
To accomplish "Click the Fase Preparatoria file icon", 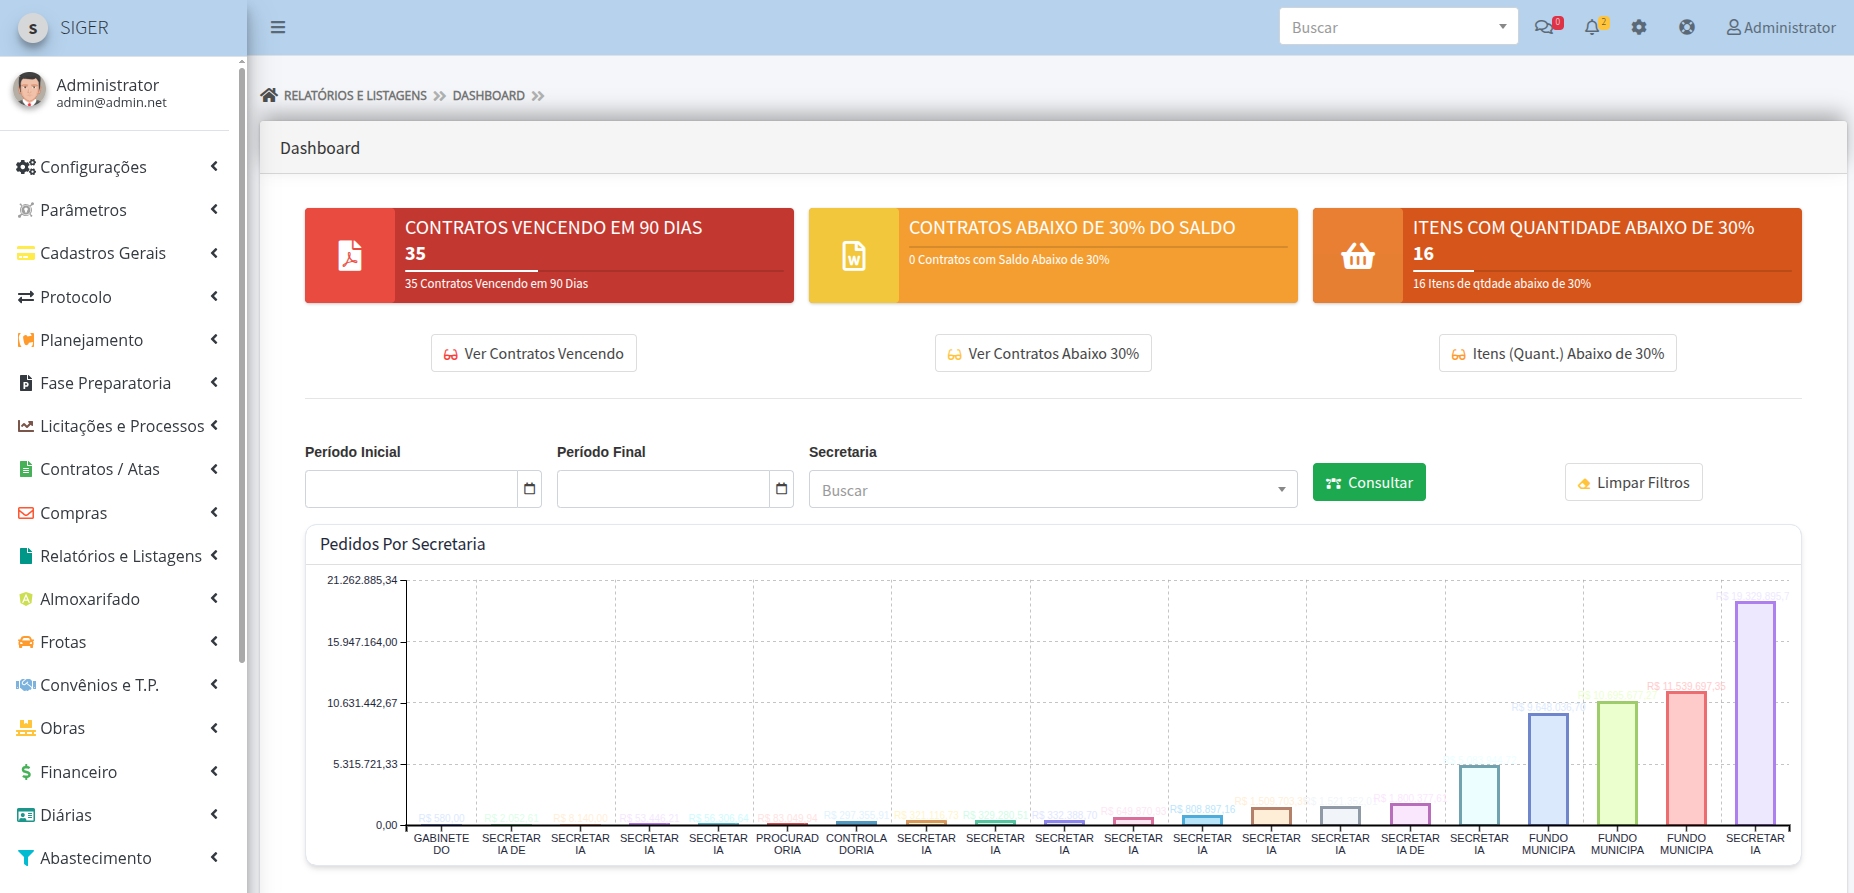I will [x=26, y=383].
